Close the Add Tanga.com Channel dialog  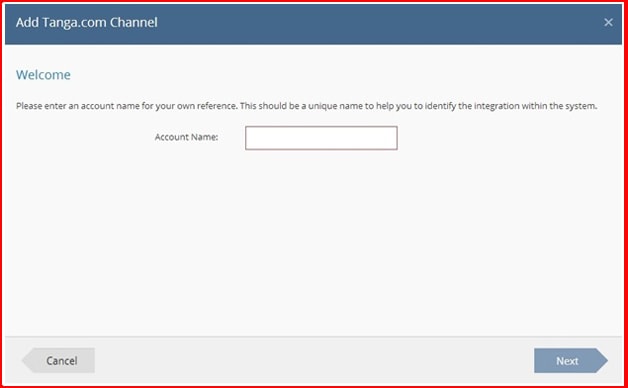pyautogui.click(x=608, y=22)
